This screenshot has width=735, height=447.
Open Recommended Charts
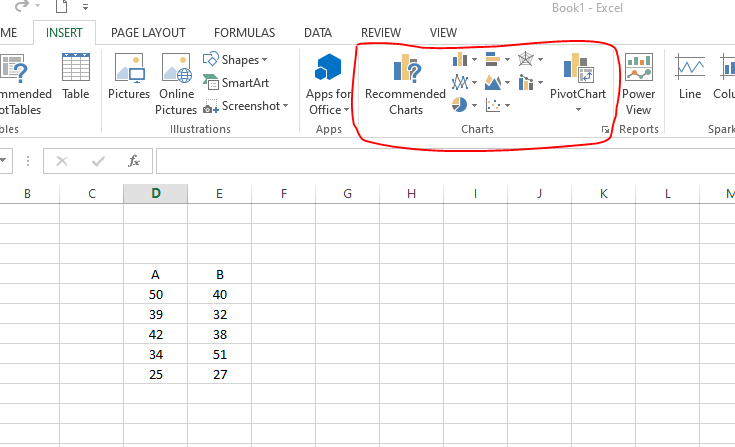pyautogui.click(x=405, y=85)
